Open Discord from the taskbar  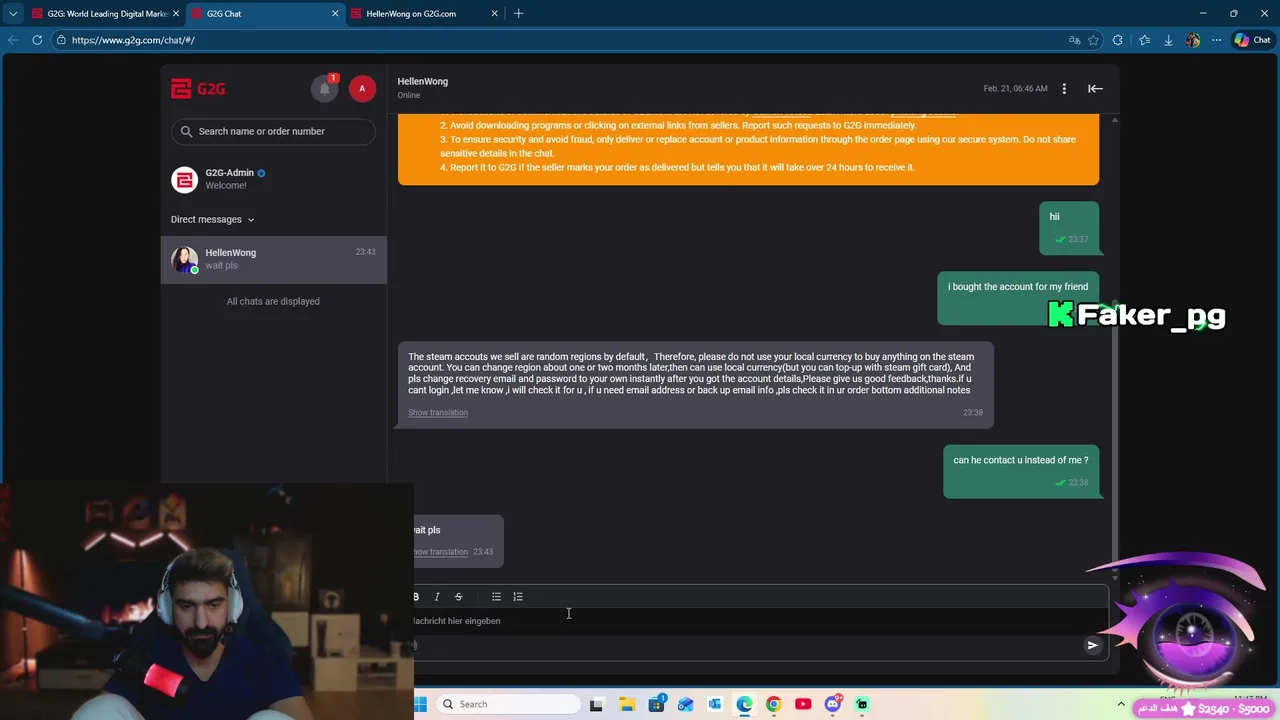pos(832,704)
